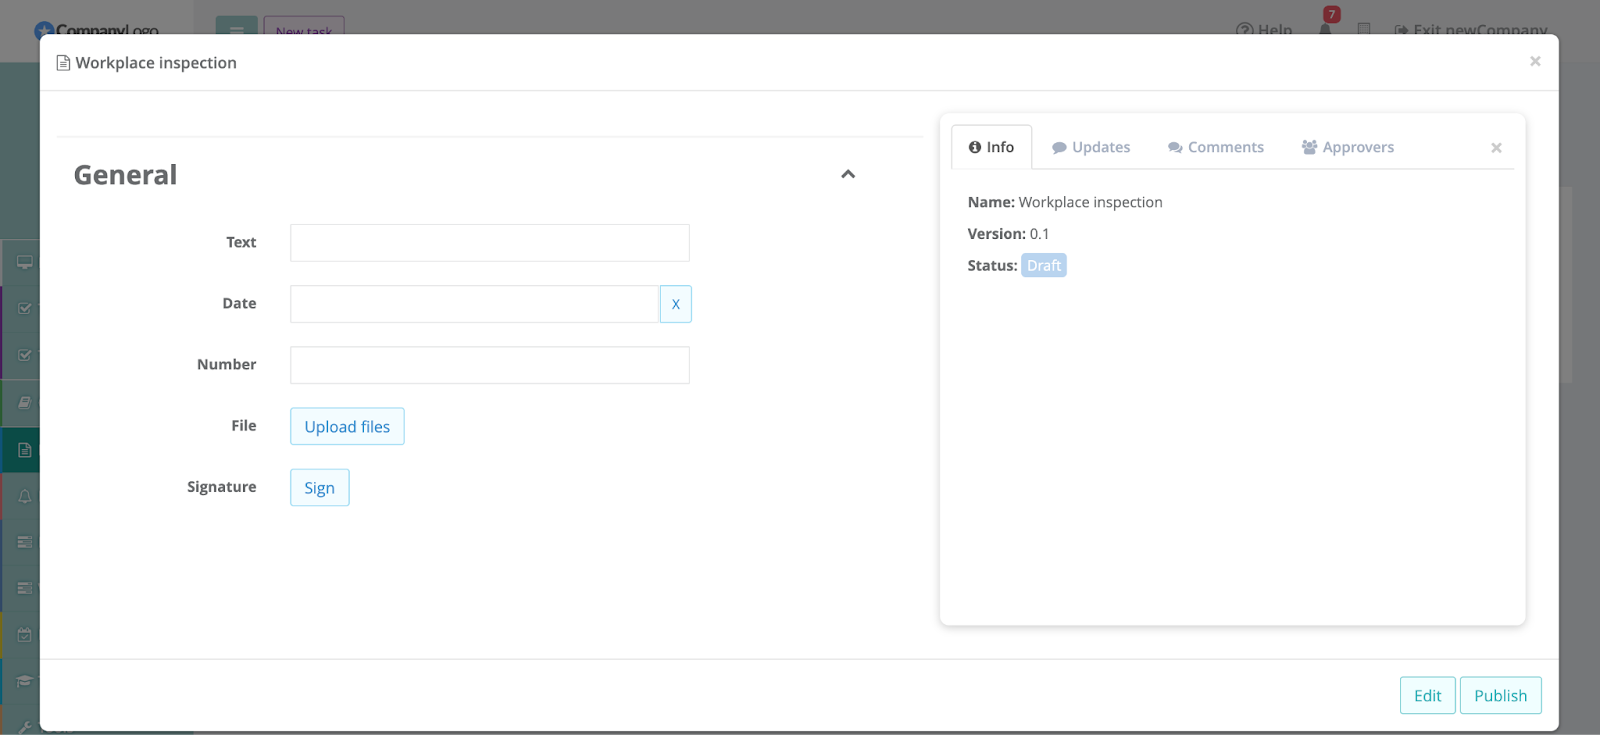The width and height of the screenshot is (1600, 735).
Task: Click the document icon in dialog title
Action: click(x=63, y=63)
